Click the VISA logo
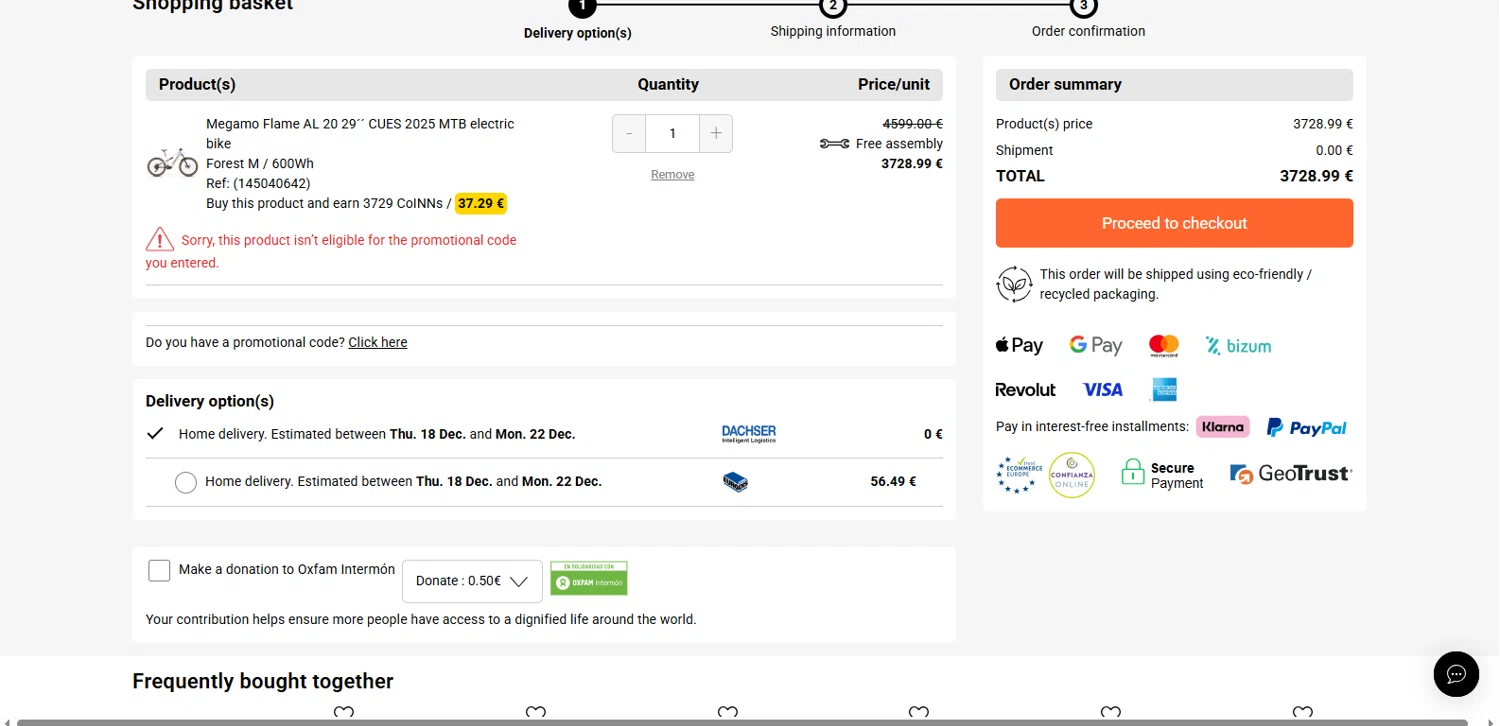 click(1102, 390)
